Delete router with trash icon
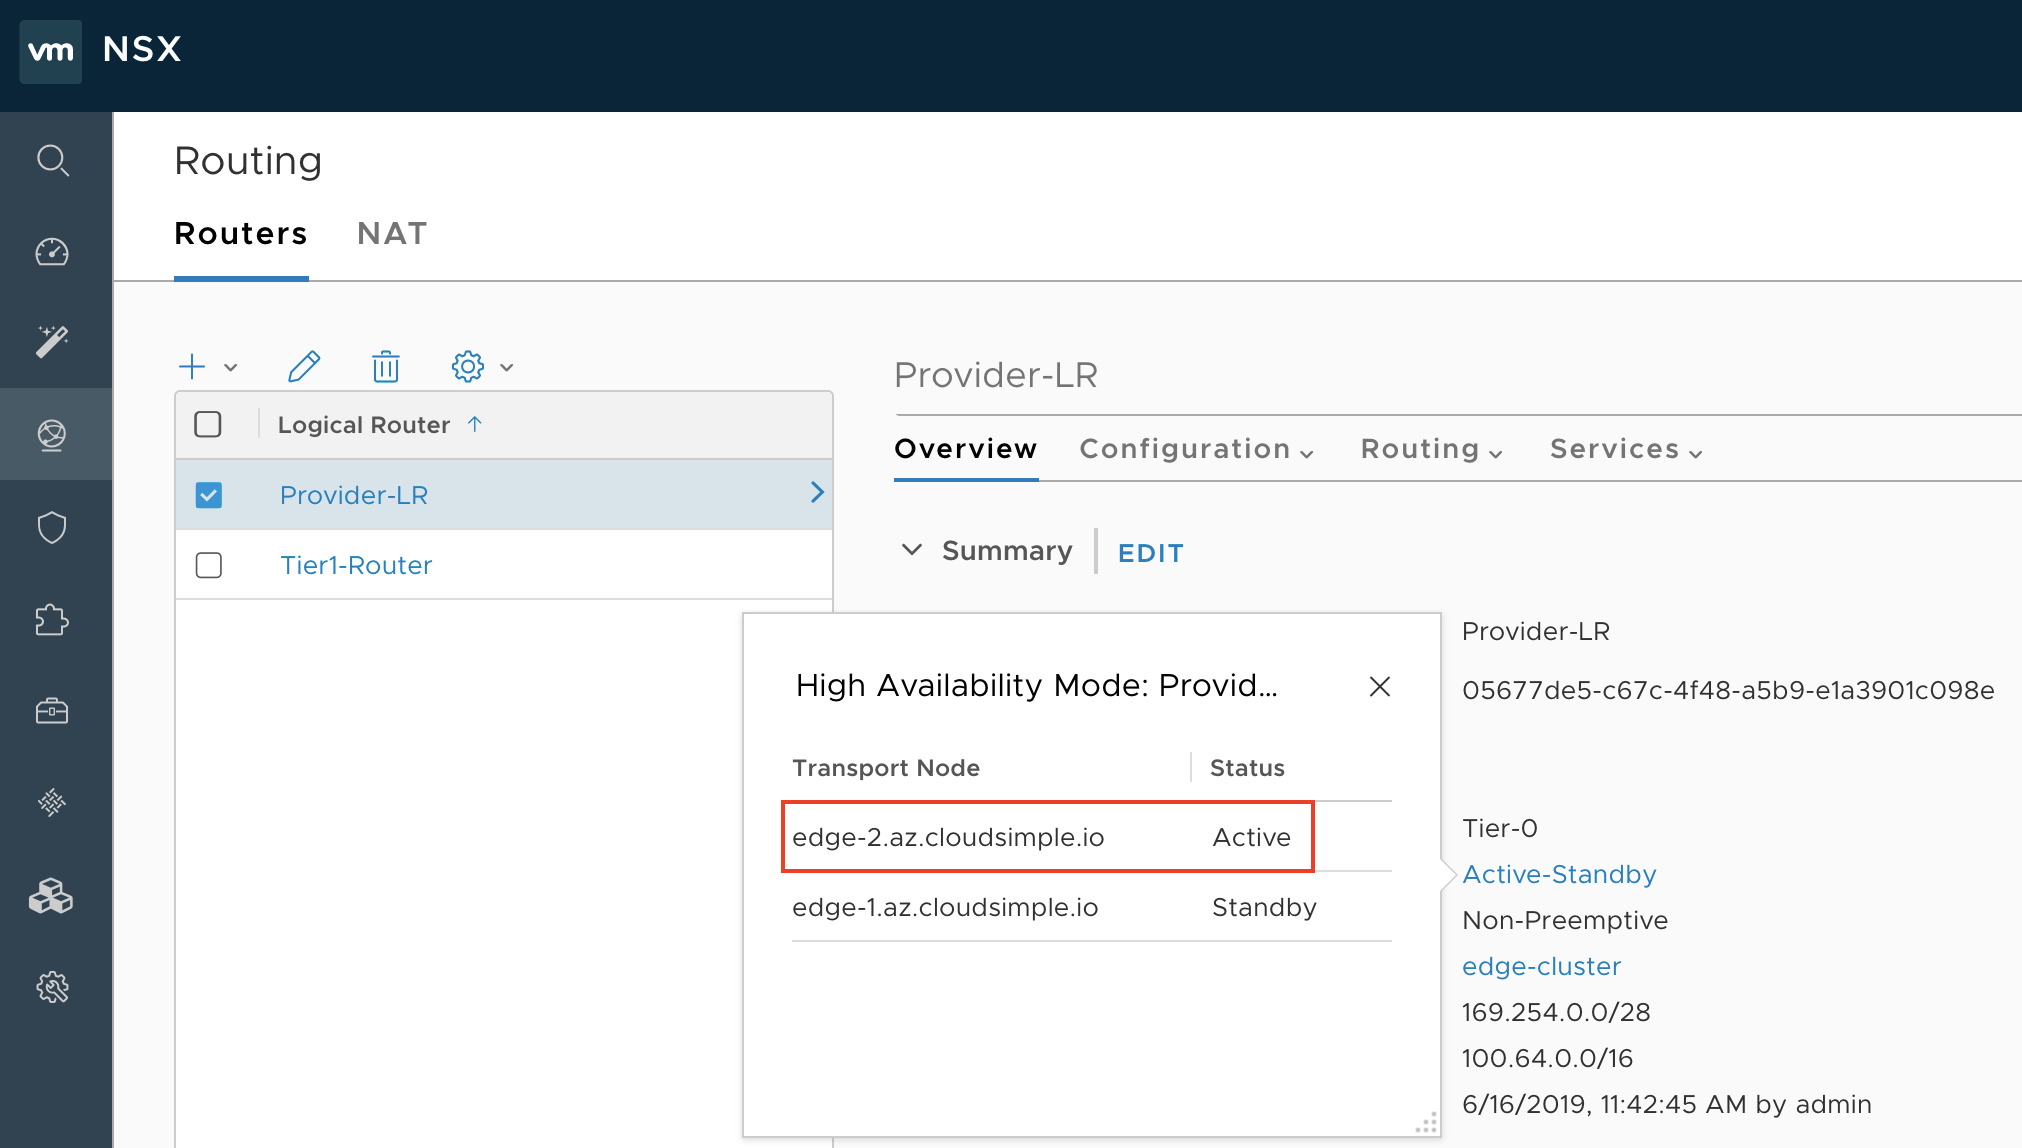Screen dimensions: 2022x1148 click(x=386, y=367)
